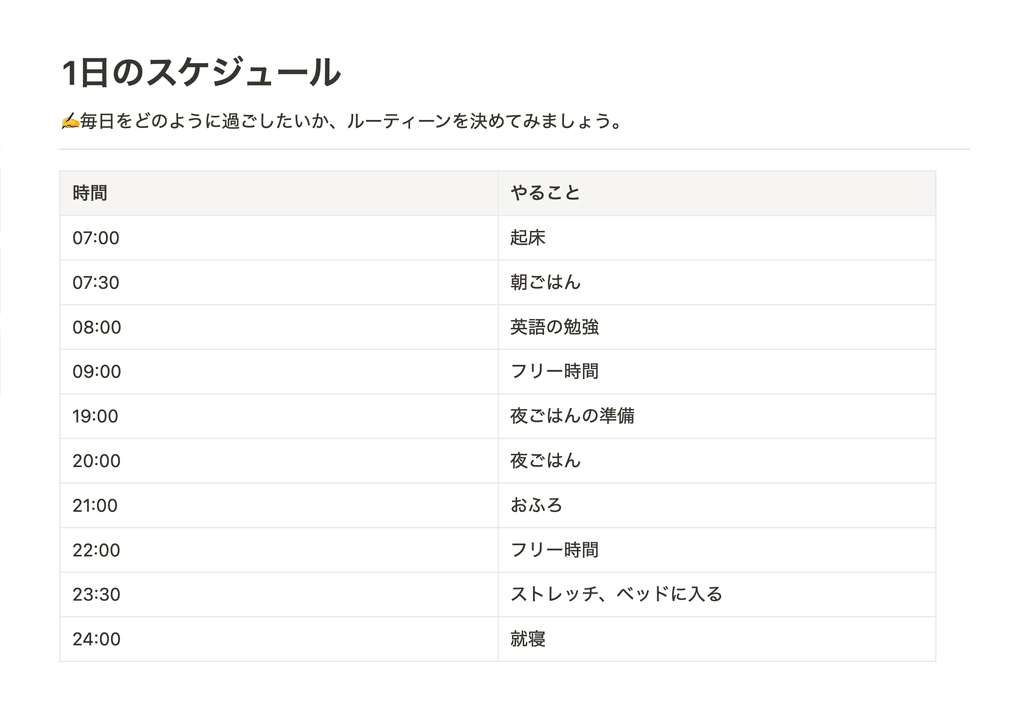Click the フリー時間 cell beside 09:00
Screen dimensions: 1024x722
pos(716,371)
